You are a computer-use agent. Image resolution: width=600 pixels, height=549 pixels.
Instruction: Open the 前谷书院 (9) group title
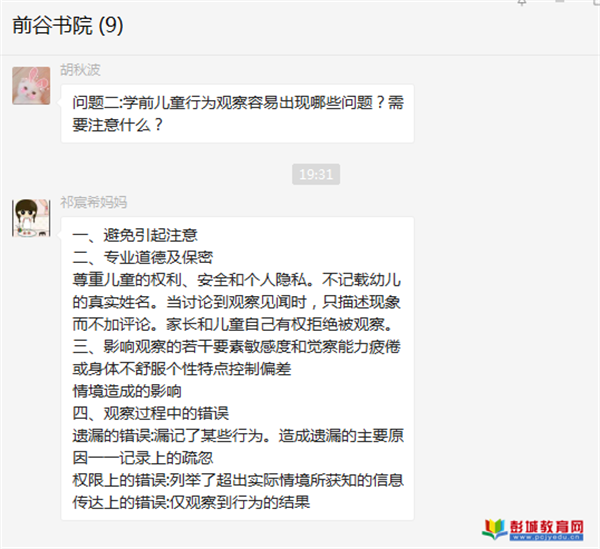[68, 26]
